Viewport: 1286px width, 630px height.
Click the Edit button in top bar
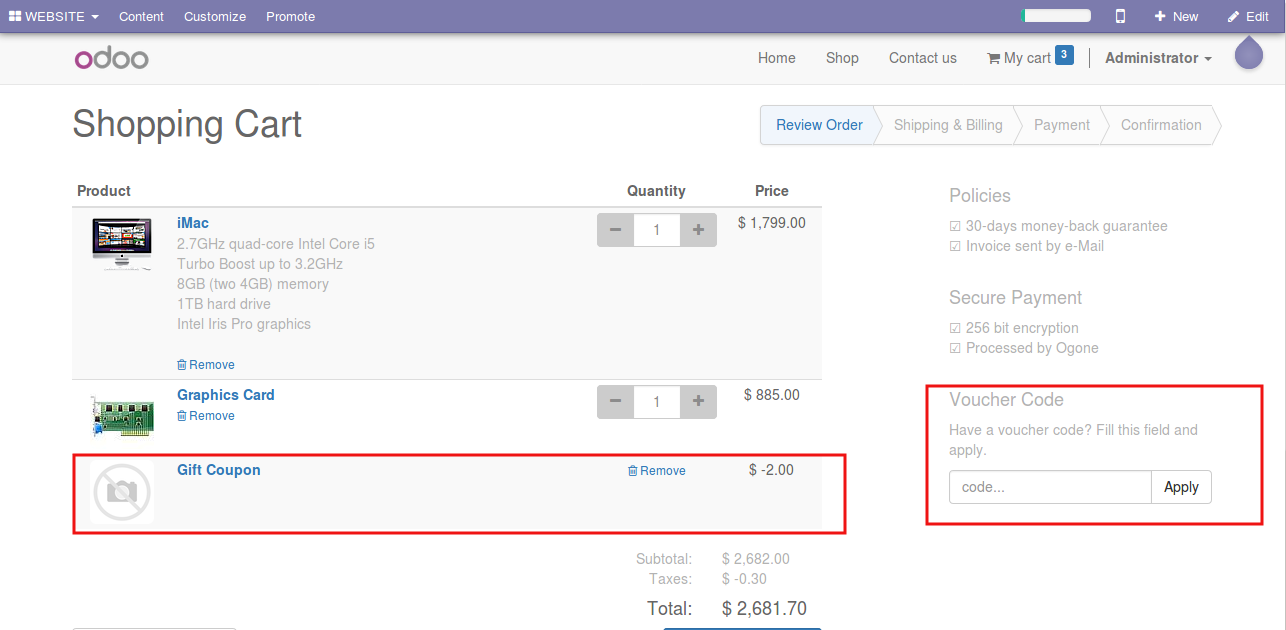pos(1248,16)
